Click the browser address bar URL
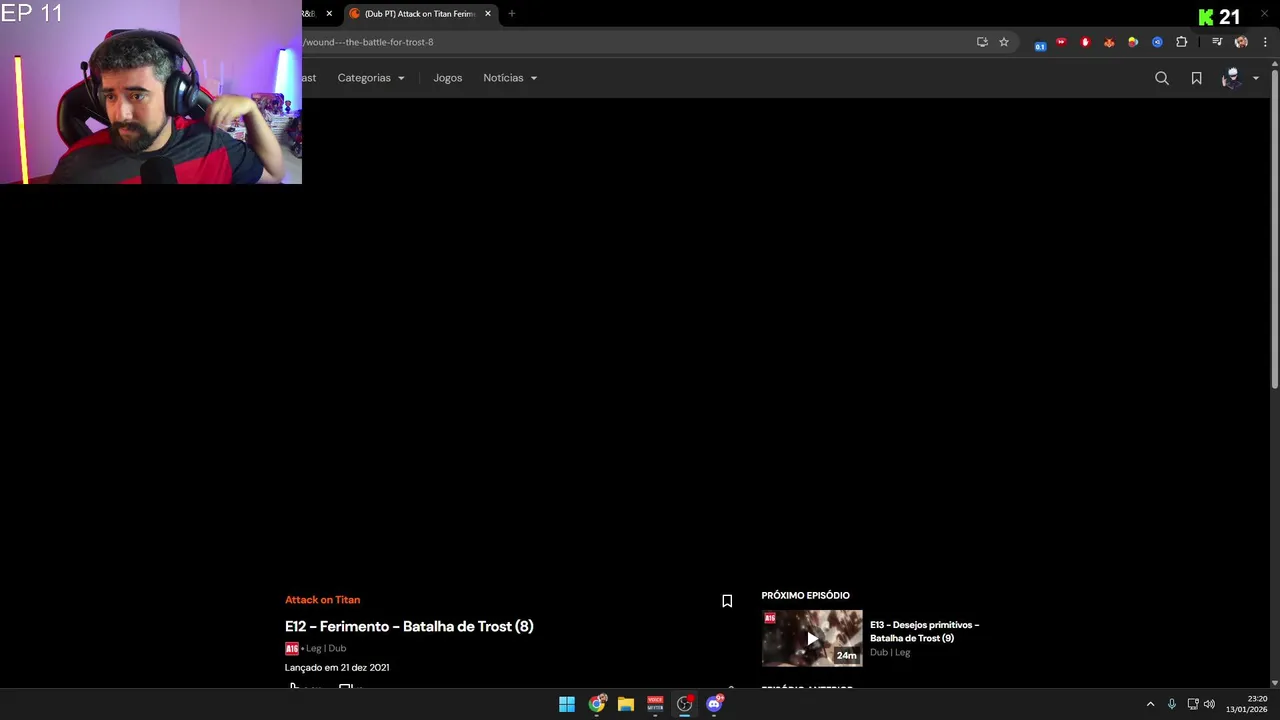The image size is (1280, 720). 368,42
